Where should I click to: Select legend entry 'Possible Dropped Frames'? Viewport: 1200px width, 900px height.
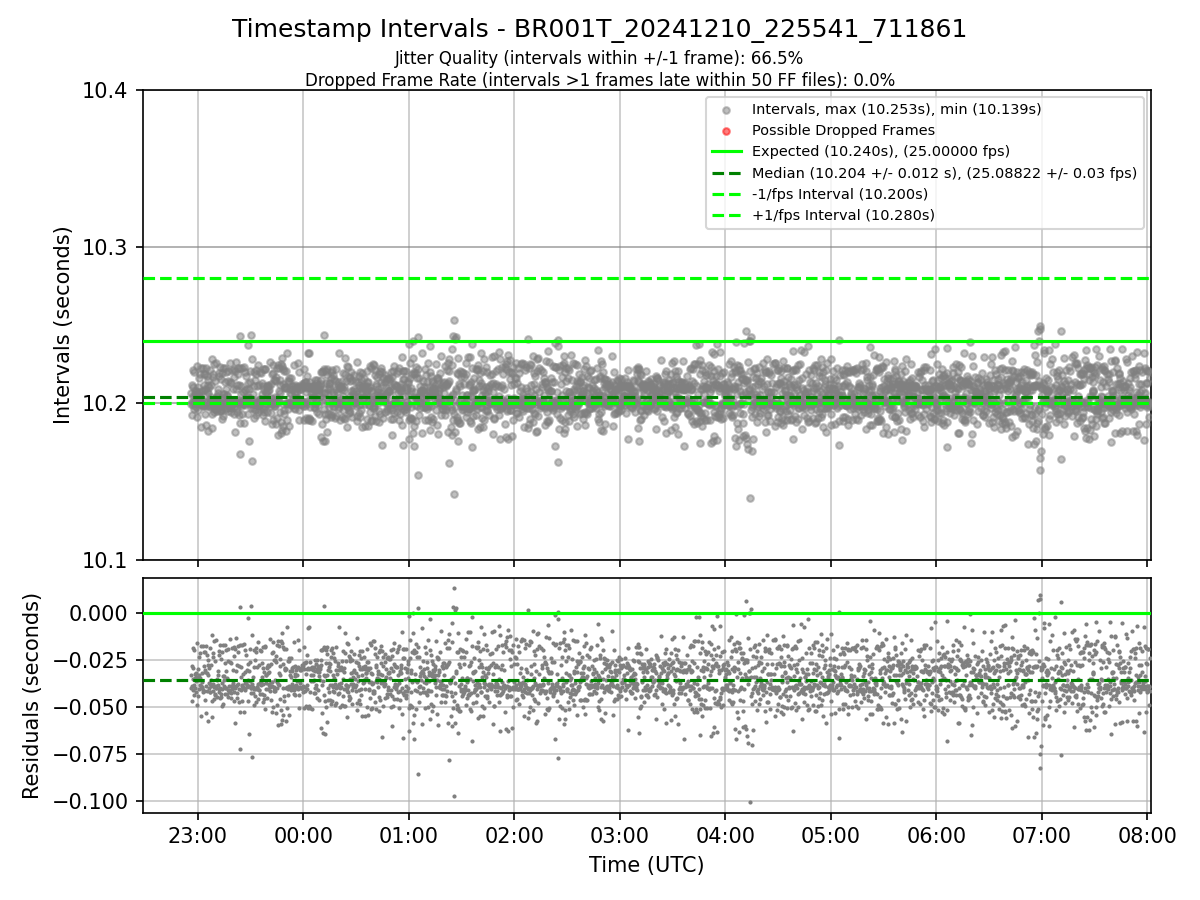point(843,130)
